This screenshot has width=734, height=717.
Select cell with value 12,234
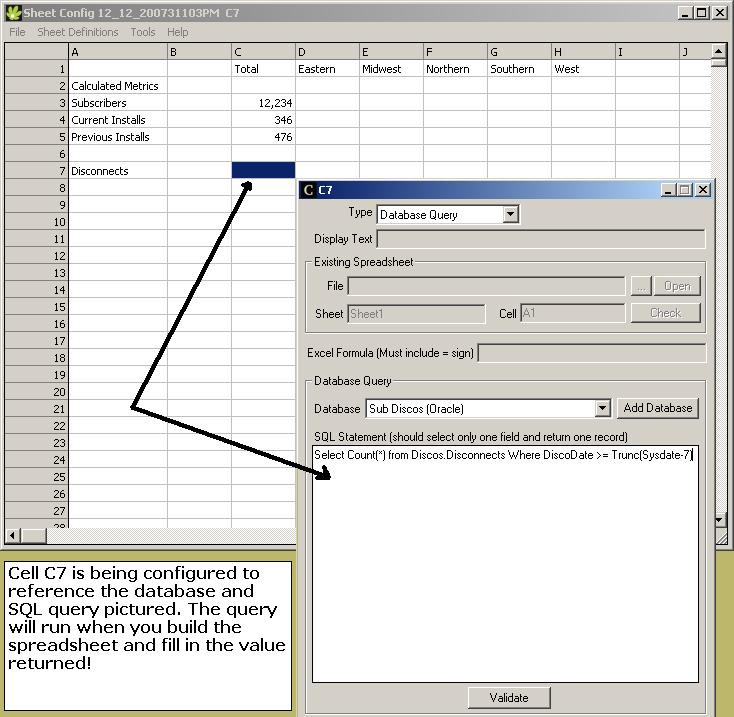coord(263,102)
